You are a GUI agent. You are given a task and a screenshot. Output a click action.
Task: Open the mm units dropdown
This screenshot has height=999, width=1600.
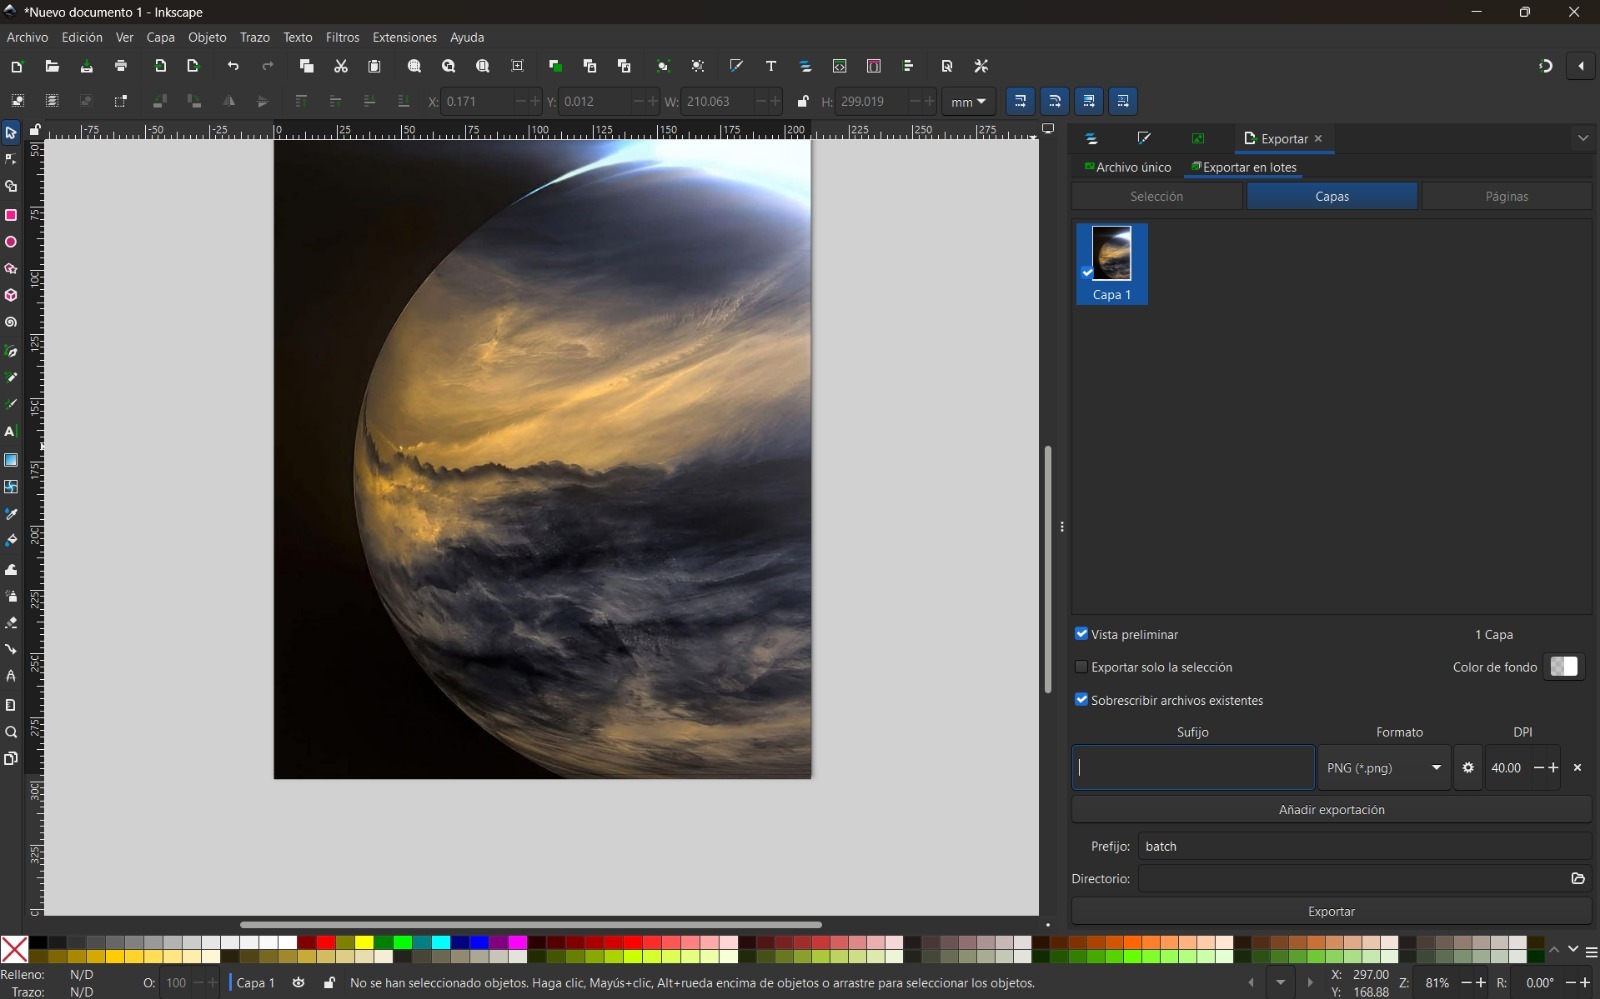[966, 101]
